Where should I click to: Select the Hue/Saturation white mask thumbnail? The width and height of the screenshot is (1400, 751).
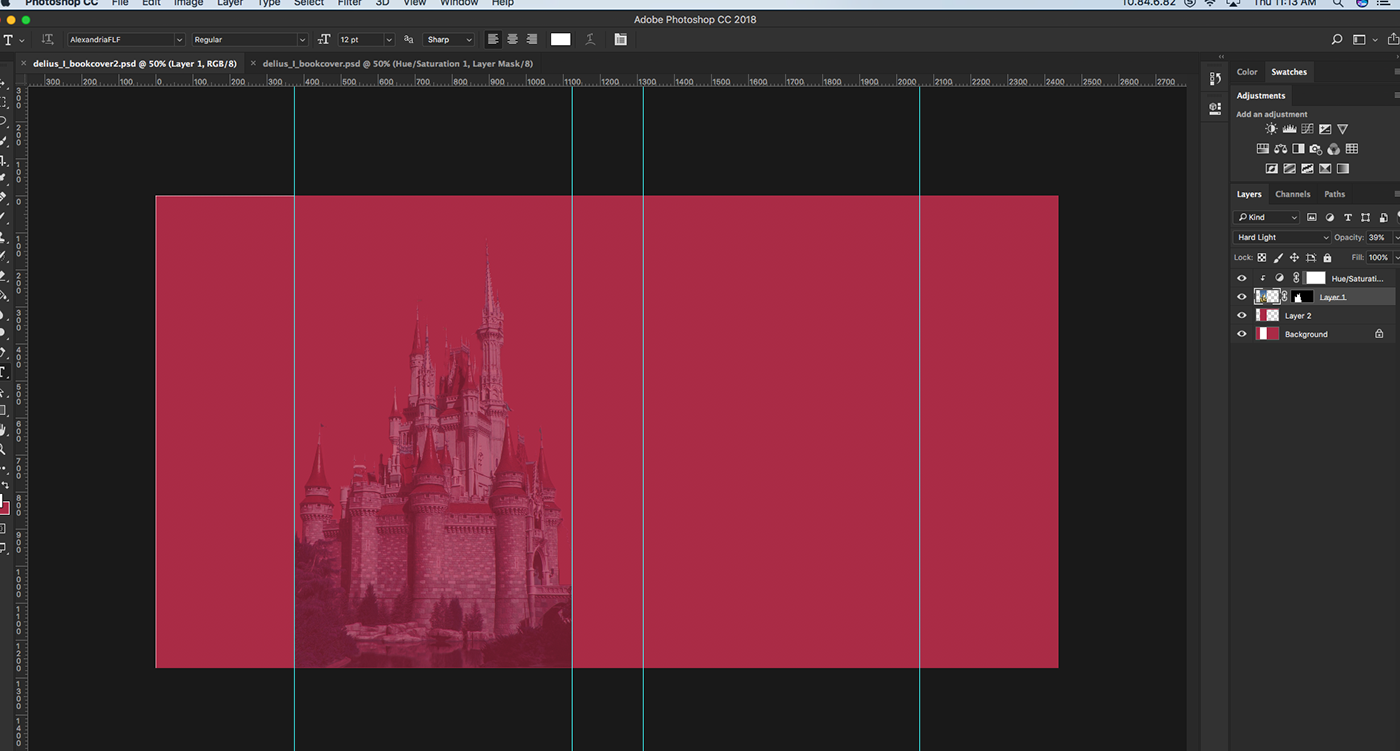click(x=1315, y=278)
